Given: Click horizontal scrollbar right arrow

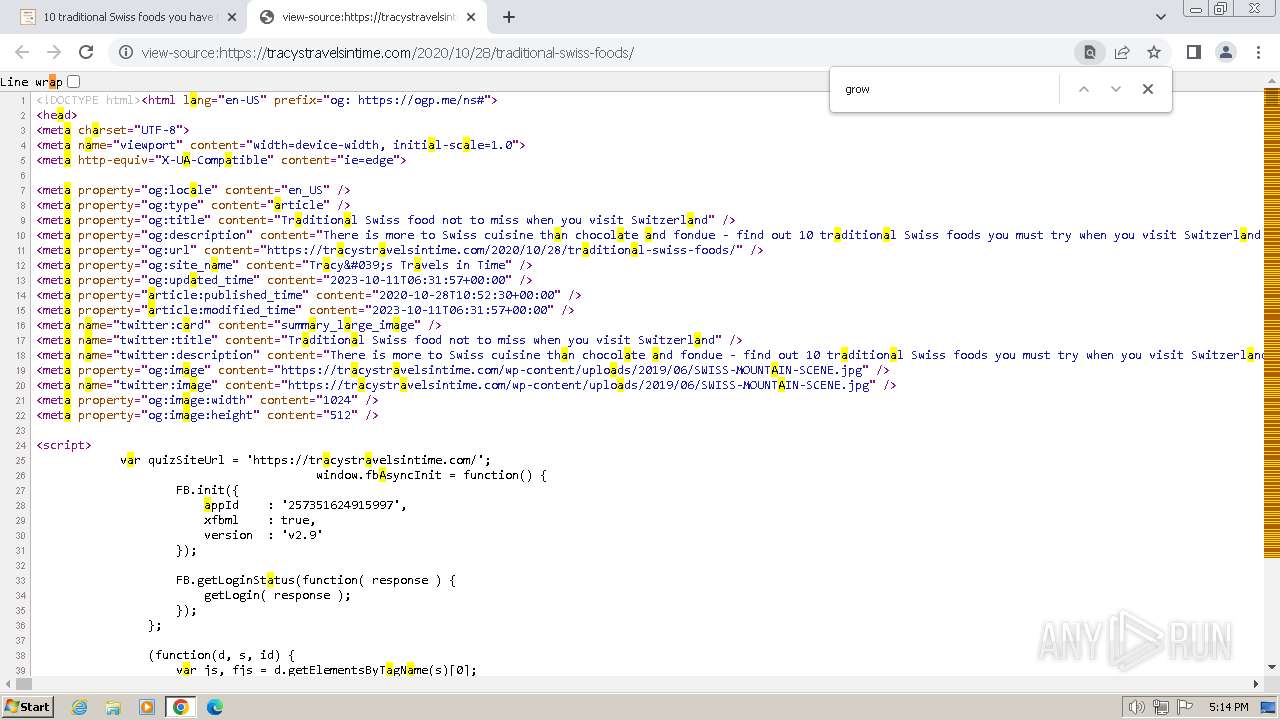Looking at the screenshot, I should (1256, 684).
